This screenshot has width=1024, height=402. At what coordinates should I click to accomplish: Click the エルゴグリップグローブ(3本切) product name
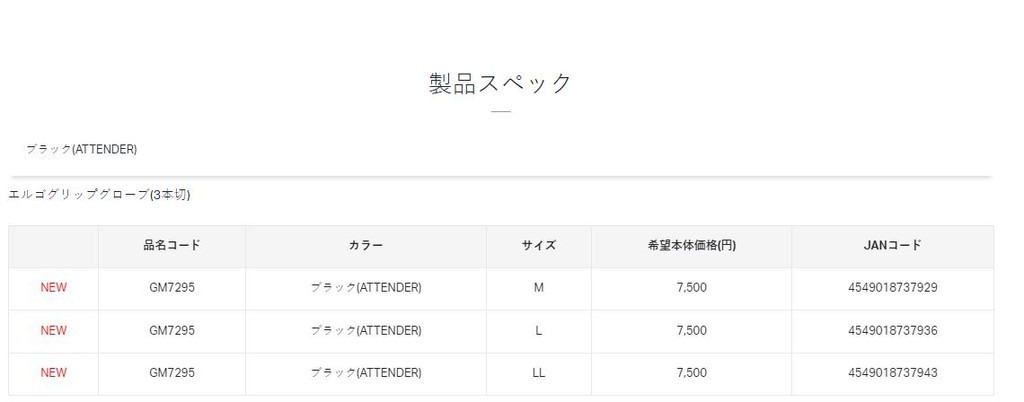tap(99, 195)
